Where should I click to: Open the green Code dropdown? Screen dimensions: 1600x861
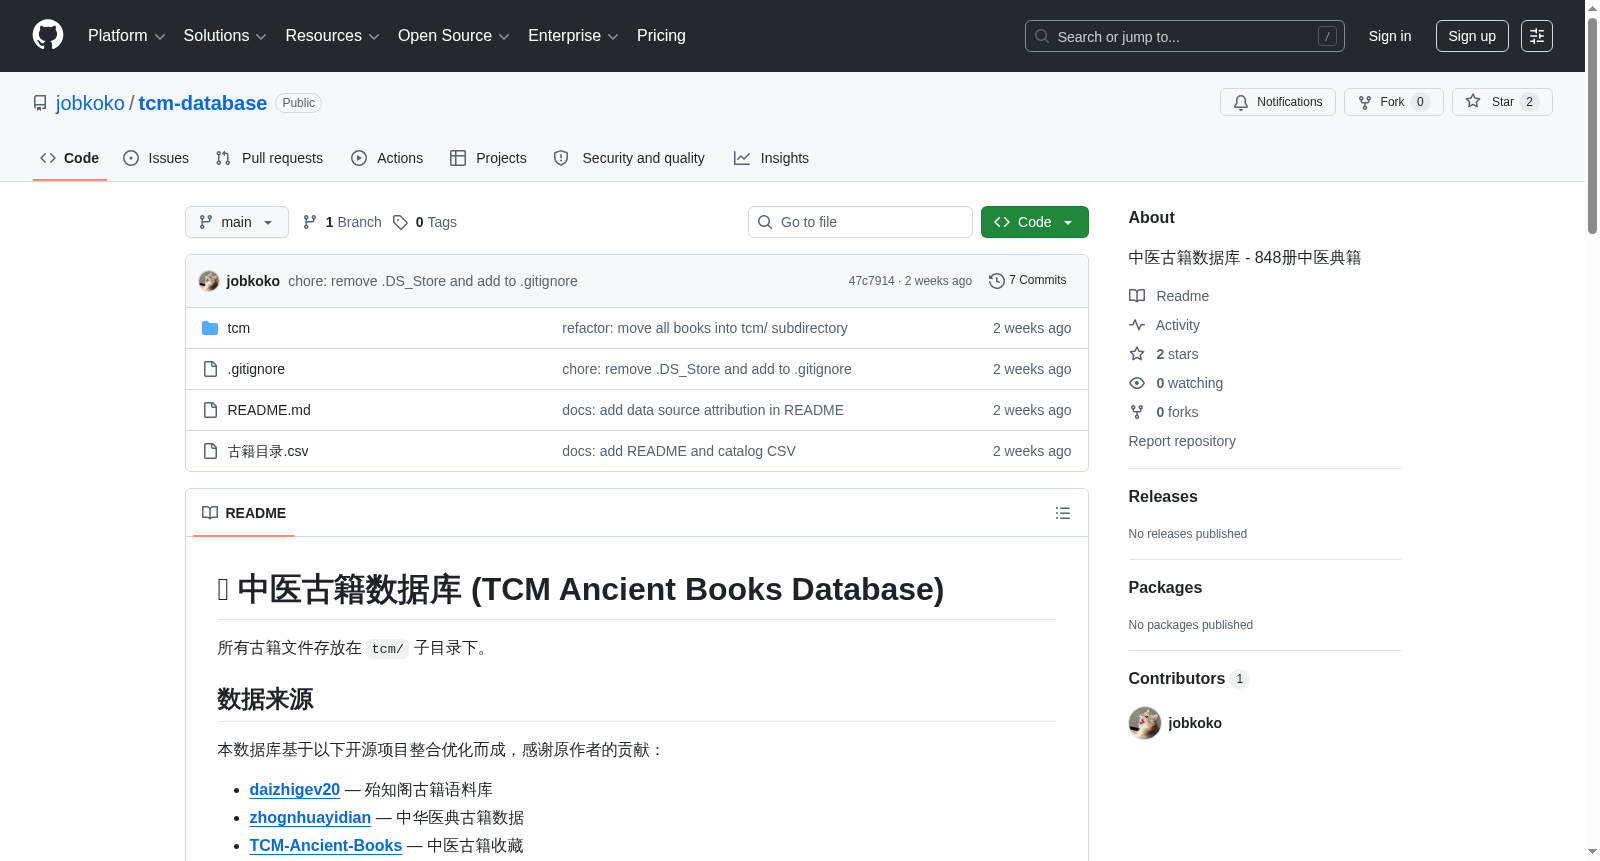[1035, 222]
